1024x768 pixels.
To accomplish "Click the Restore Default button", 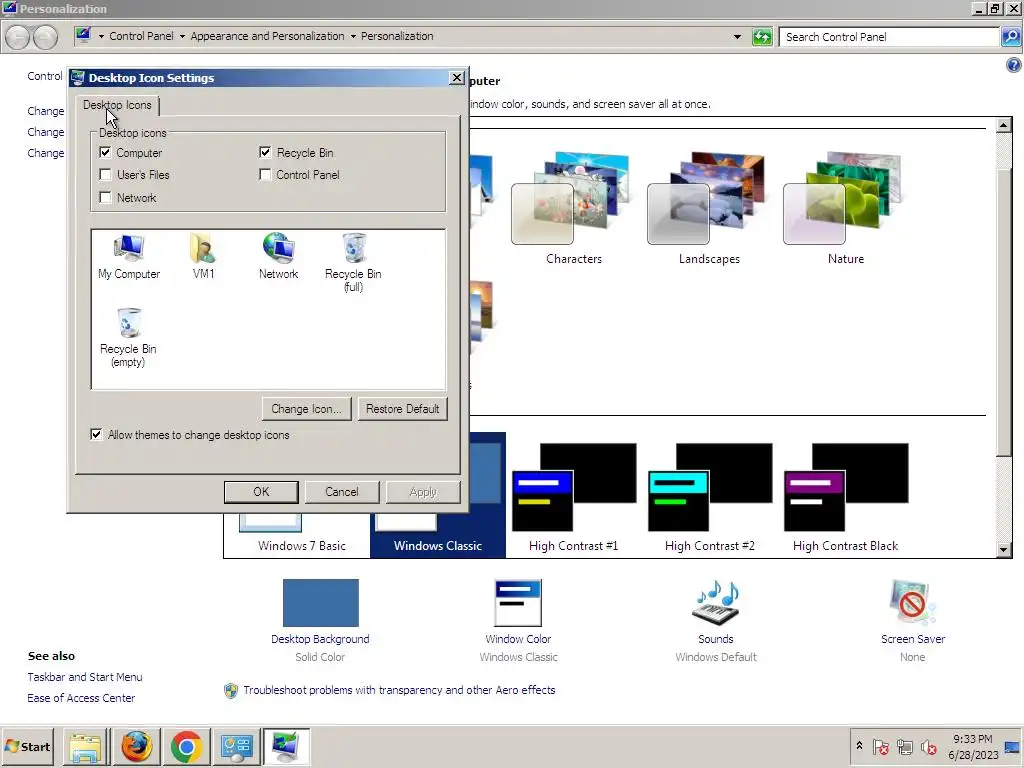I will point(402,409).
